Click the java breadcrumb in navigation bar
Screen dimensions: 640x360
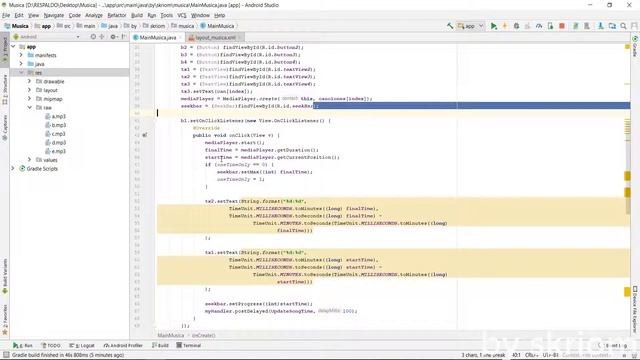[x=109, y=26]
